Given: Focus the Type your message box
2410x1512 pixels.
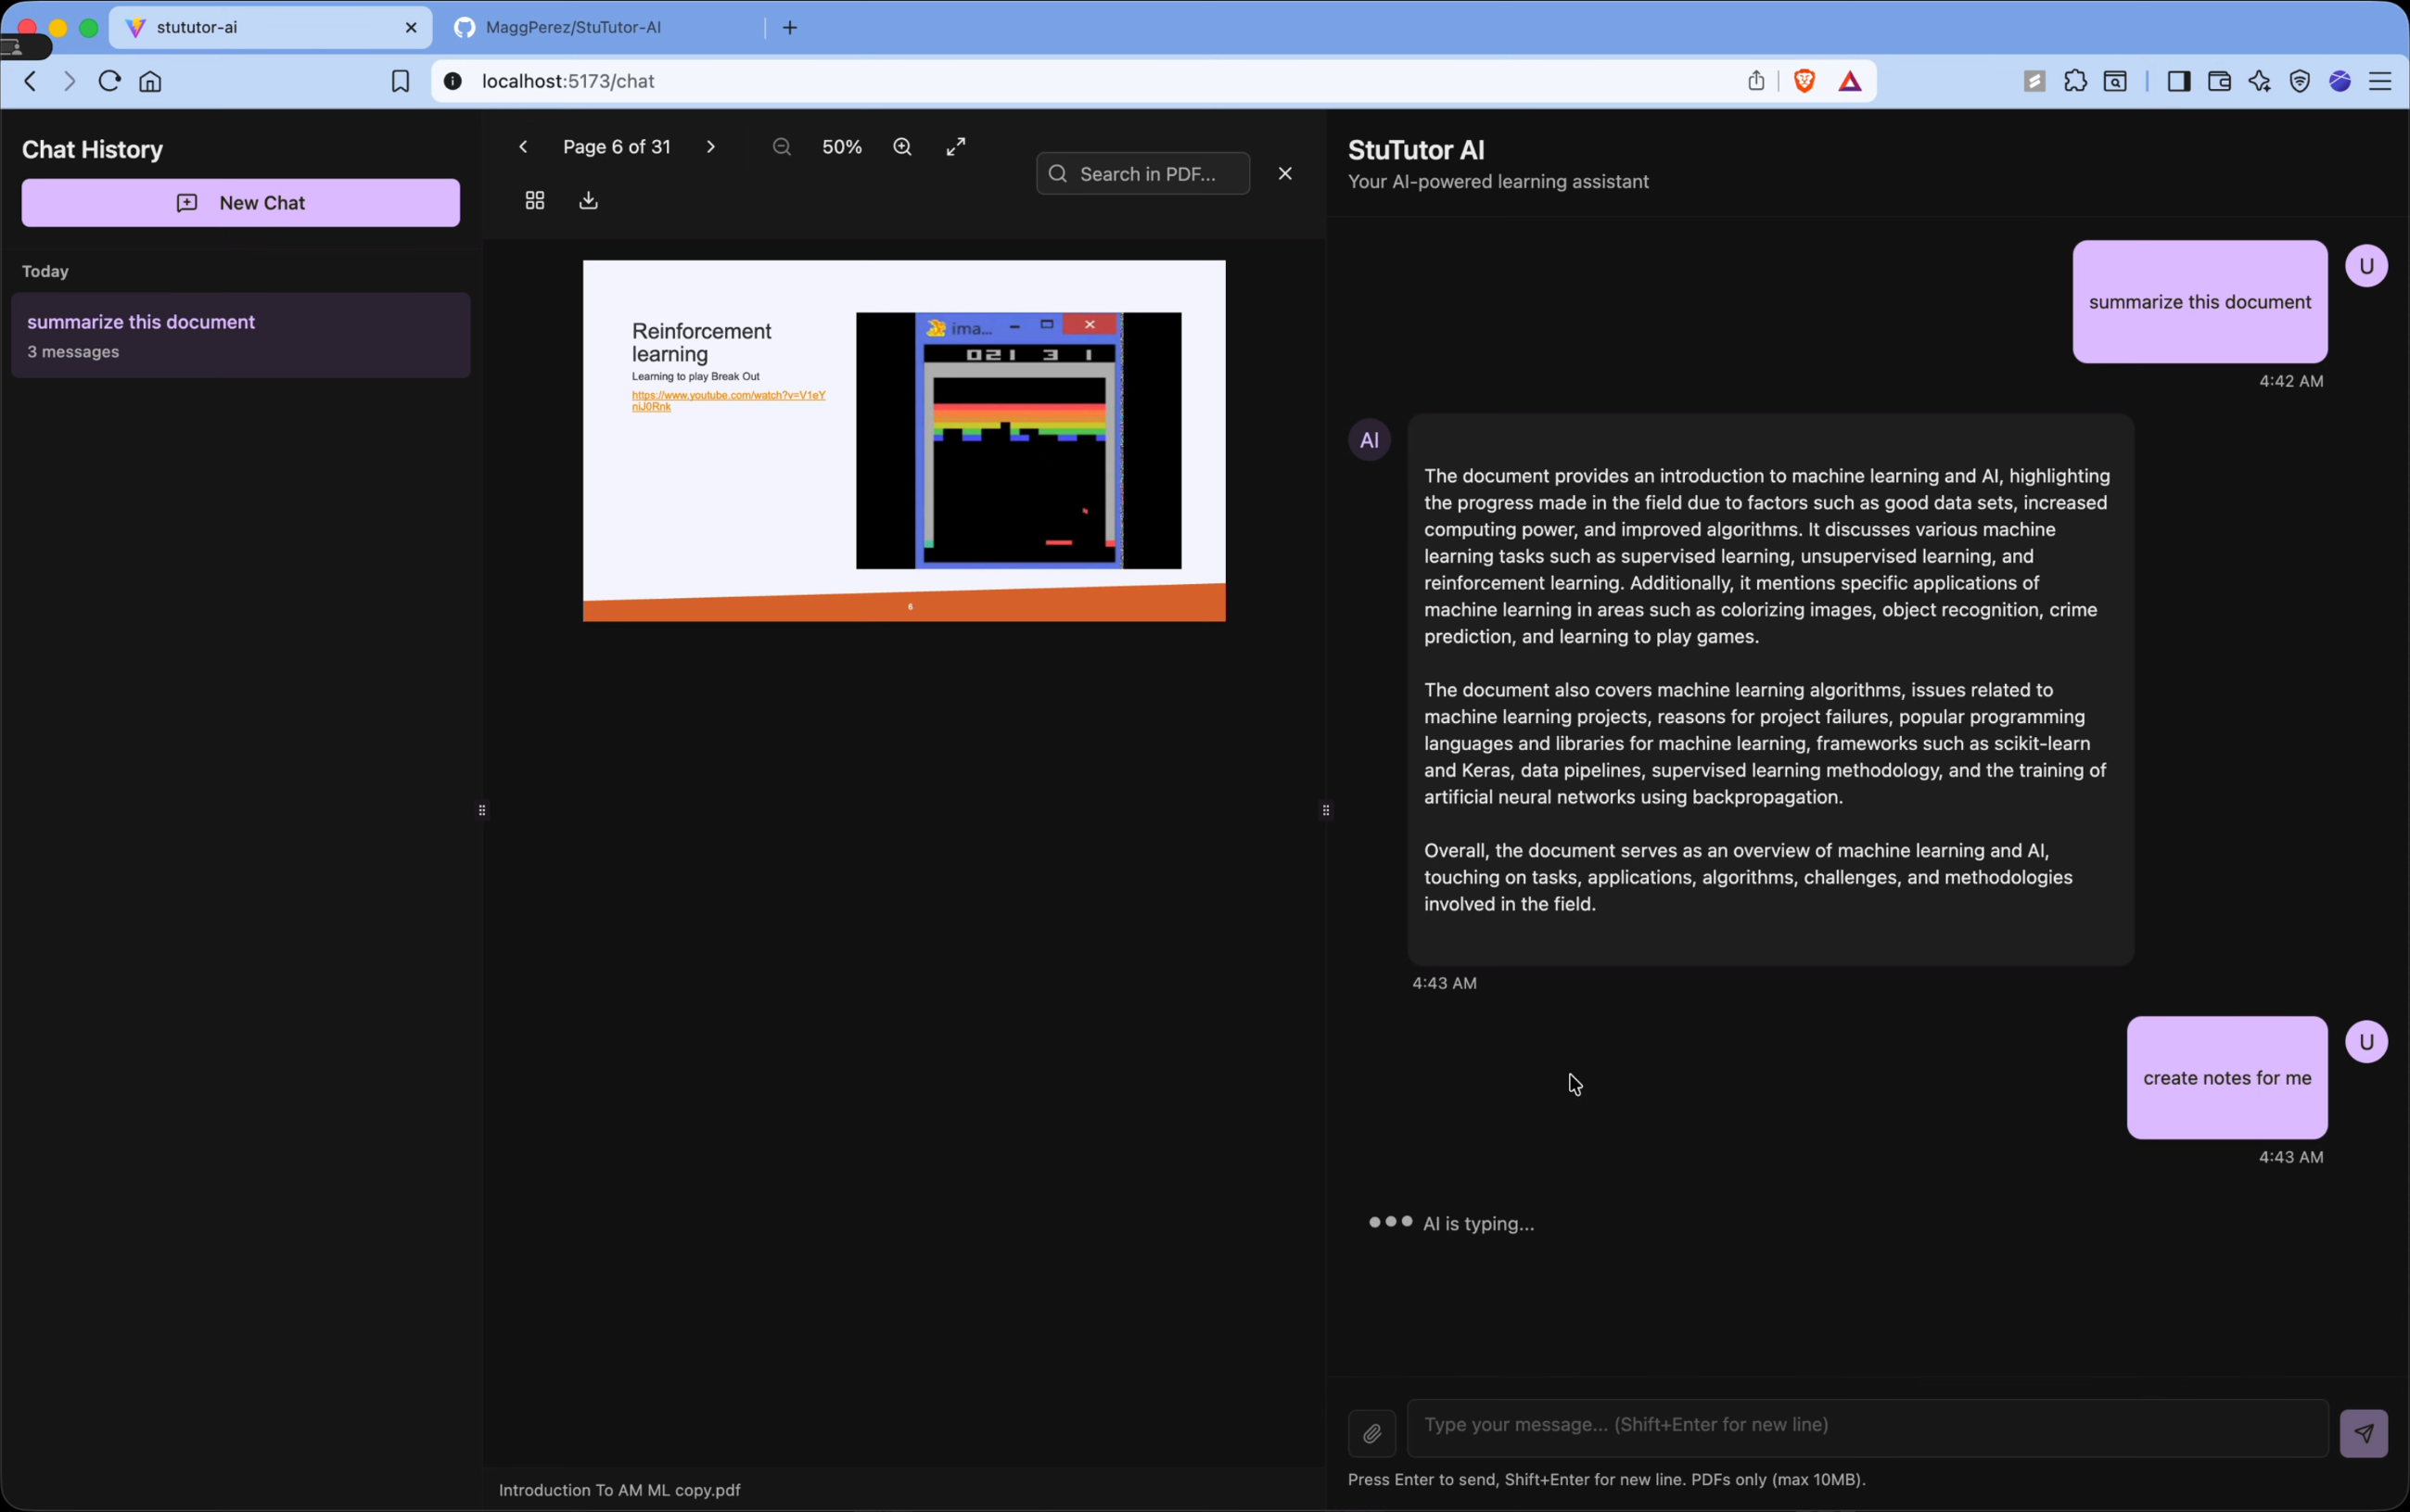Looking at the screenshot, I should click(1866, 1426).
